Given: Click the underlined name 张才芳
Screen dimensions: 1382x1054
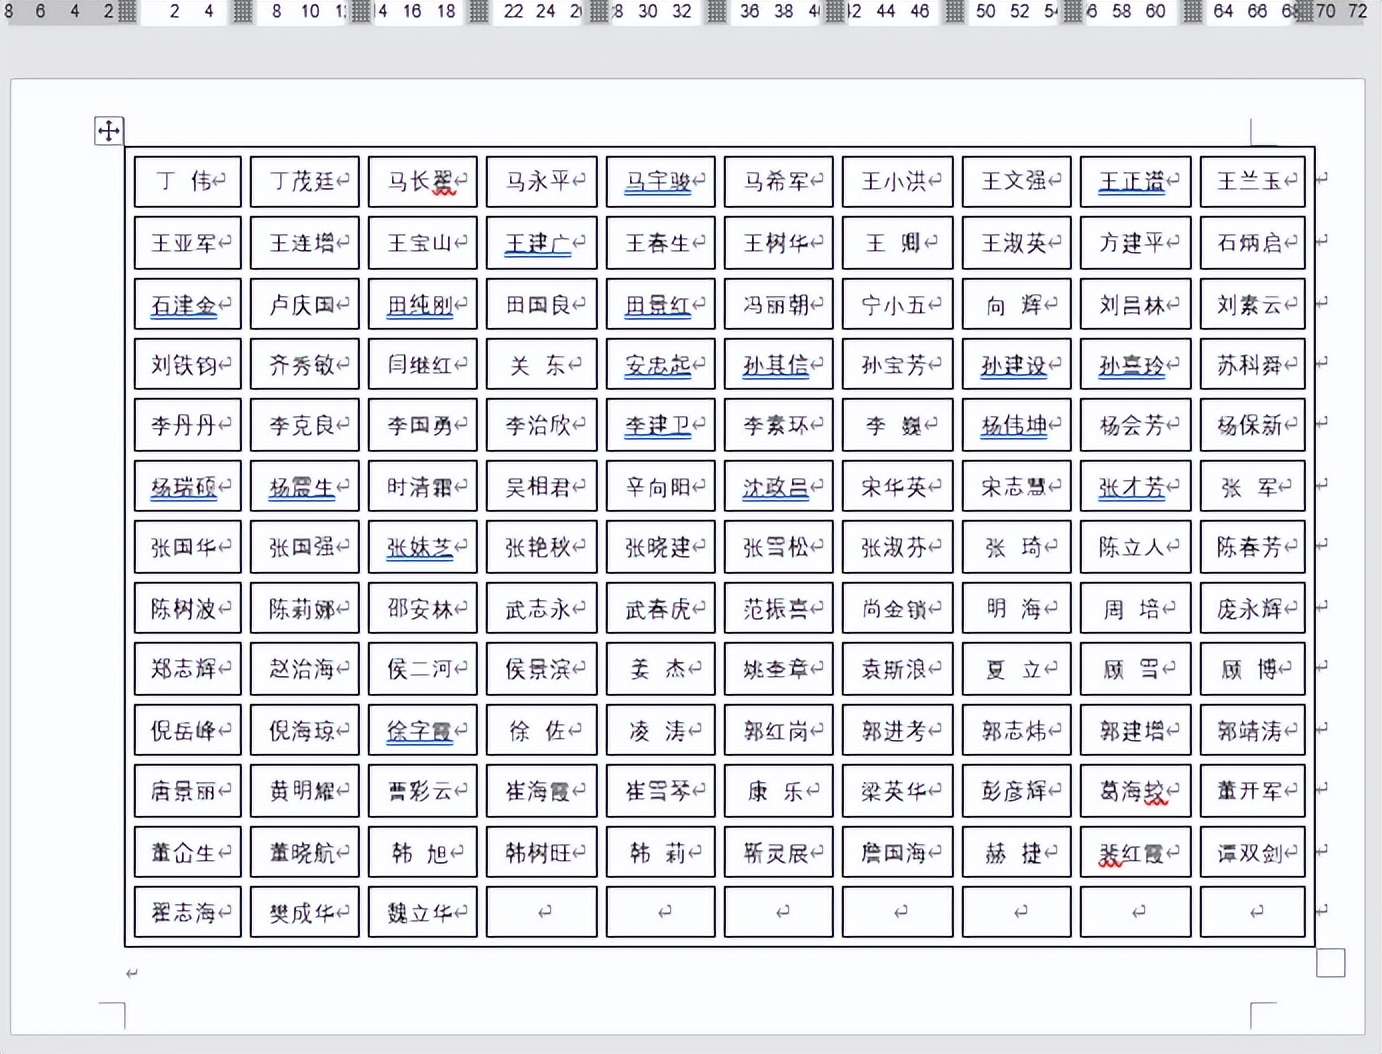Looking at the screenshot, I should point(1130,486).
